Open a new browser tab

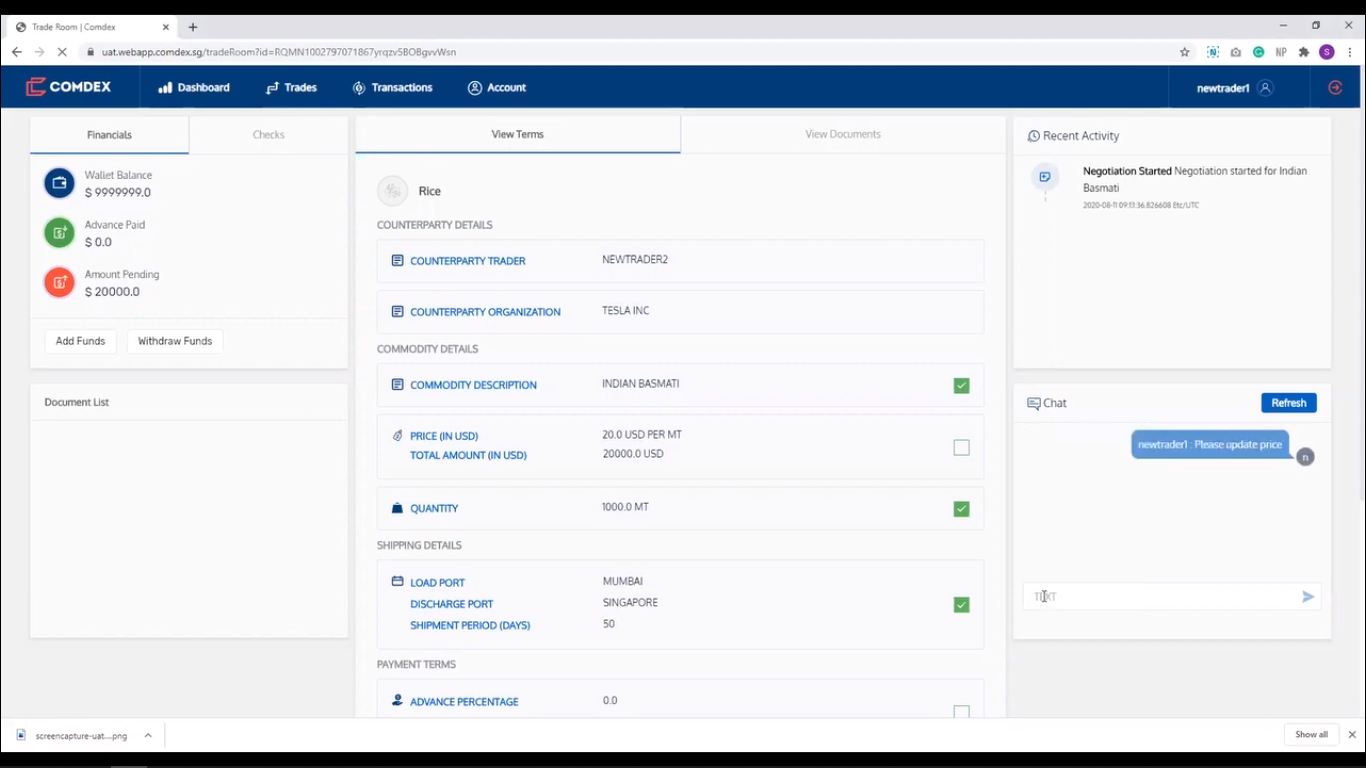pos(193,27)
